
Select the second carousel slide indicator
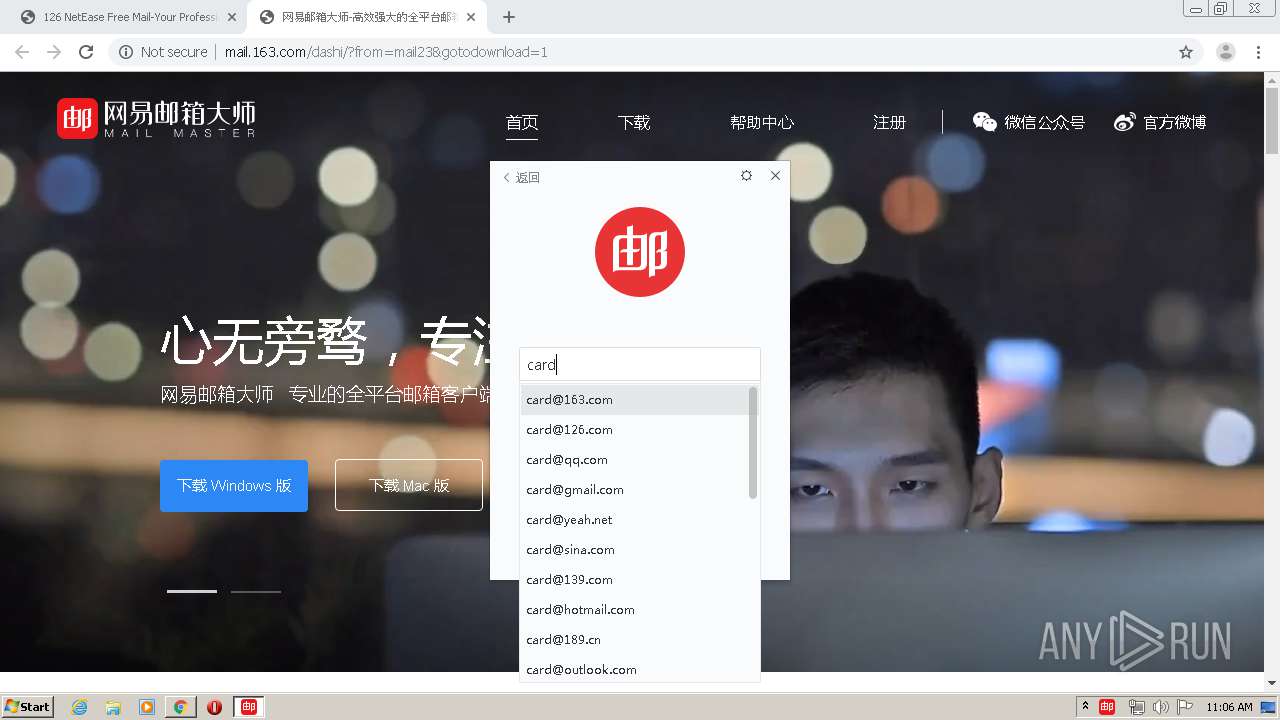(256, 591)
